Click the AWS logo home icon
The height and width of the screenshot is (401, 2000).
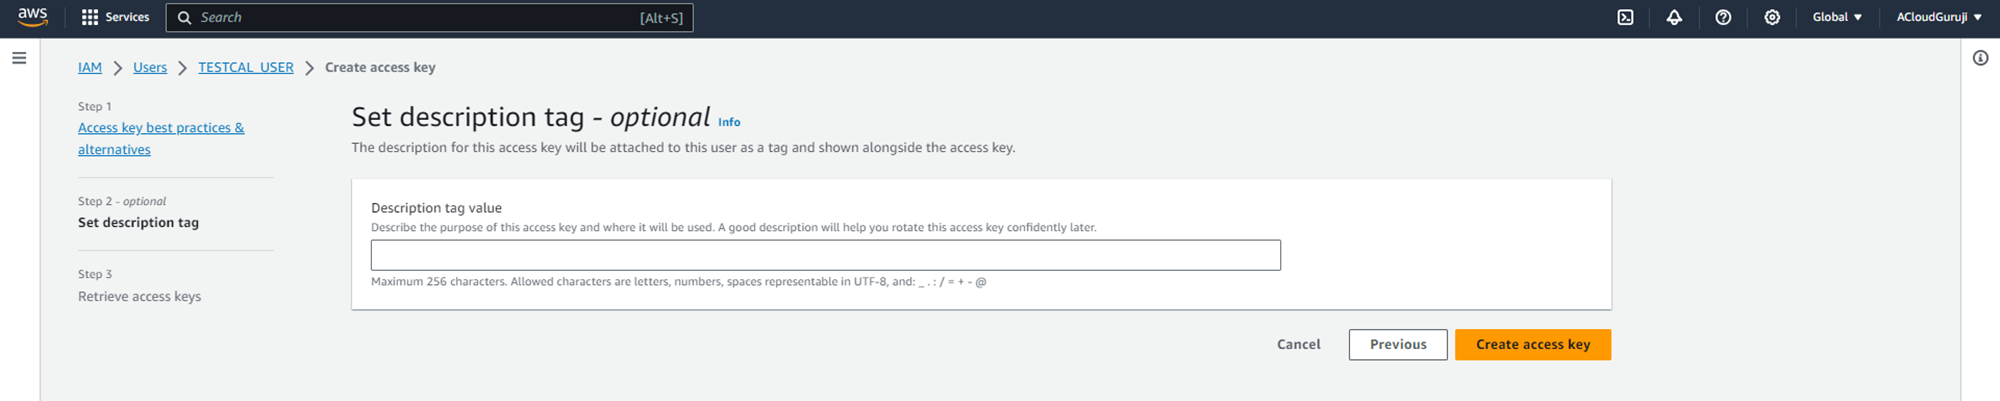(x=32, y=17)
